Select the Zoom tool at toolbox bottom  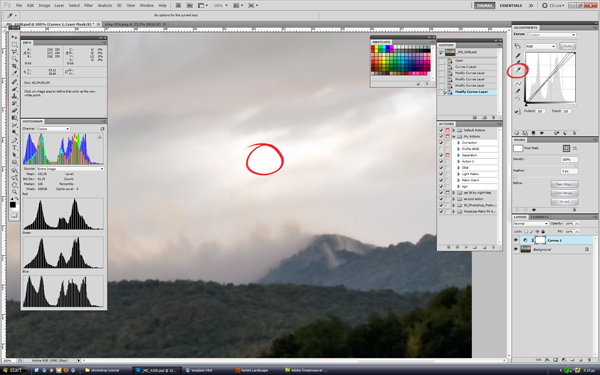(x=14, y=192)
